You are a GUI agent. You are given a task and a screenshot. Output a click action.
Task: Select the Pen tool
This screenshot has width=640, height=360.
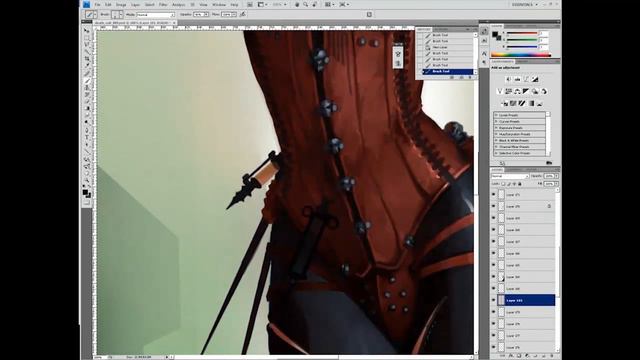[x=87, y=130]
